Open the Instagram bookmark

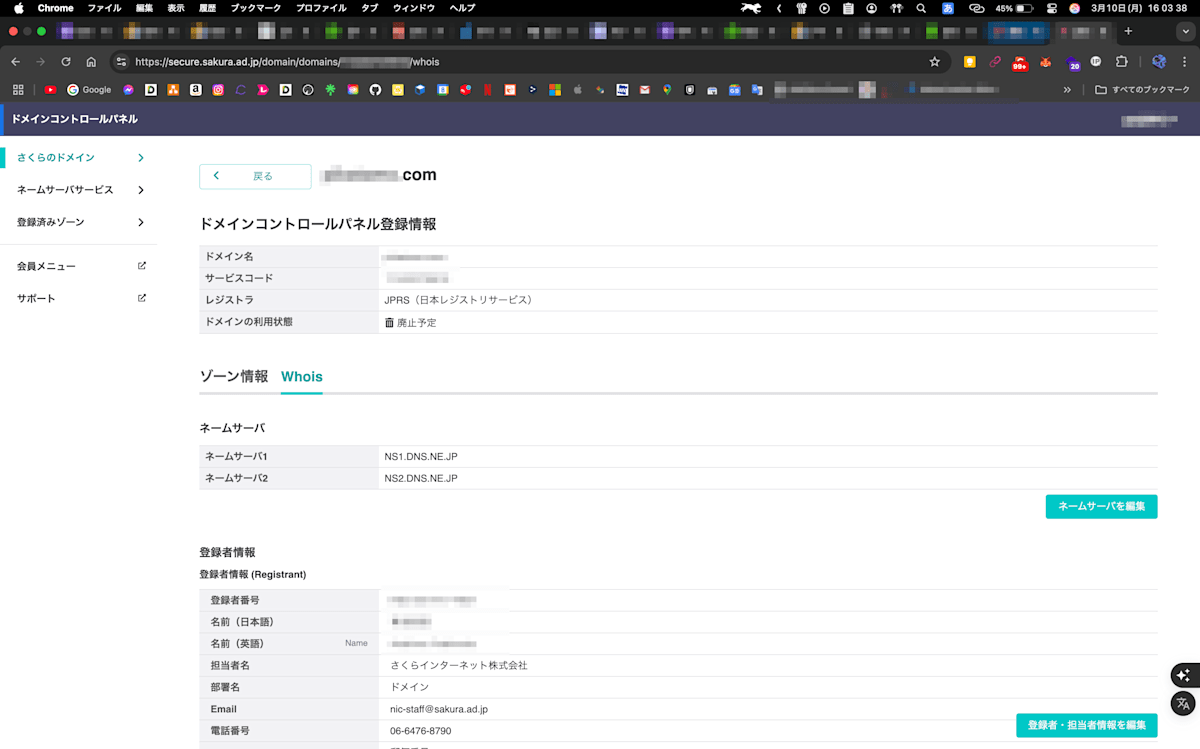tap(217, 89)
